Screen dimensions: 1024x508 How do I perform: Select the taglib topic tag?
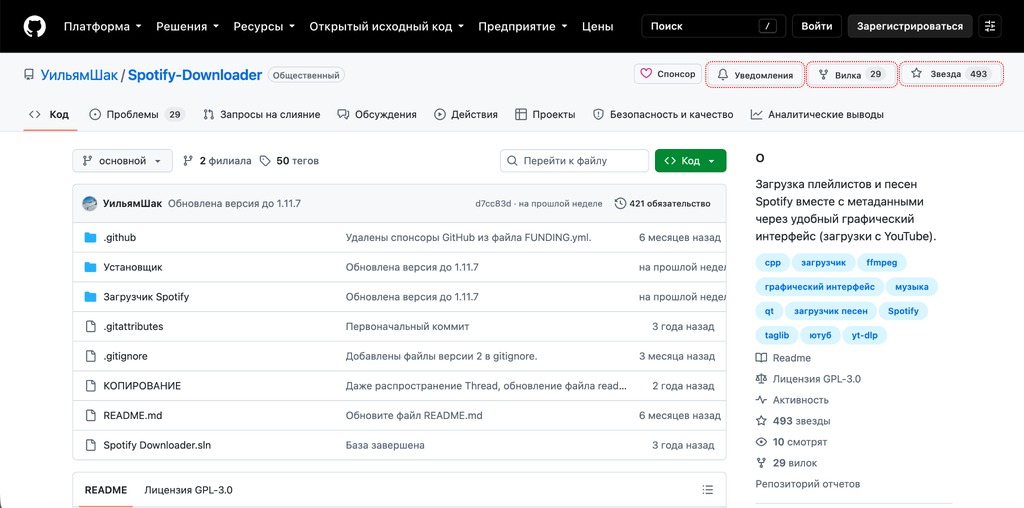coord(776,336)
